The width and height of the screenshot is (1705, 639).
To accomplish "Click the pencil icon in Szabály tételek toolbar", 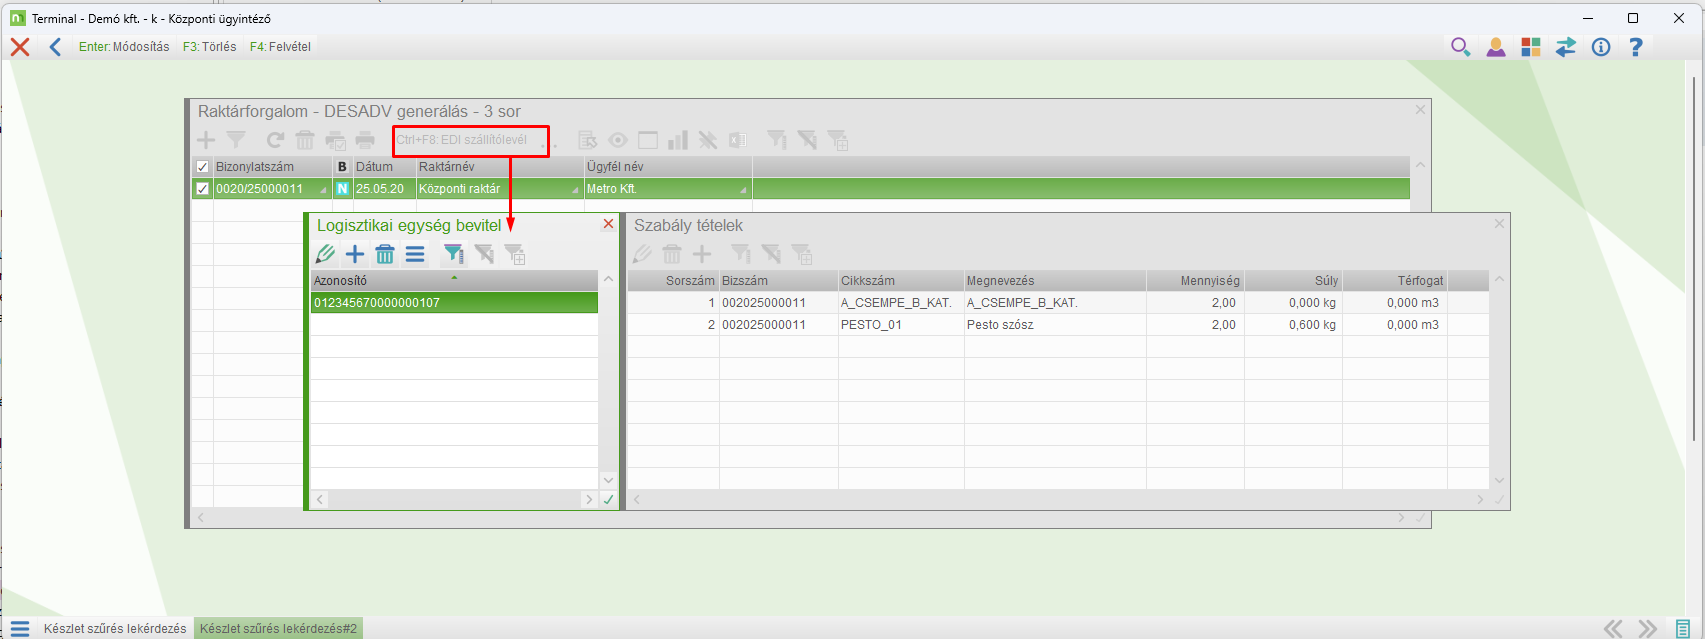I will pyautogui.click(x=642, y=254).
